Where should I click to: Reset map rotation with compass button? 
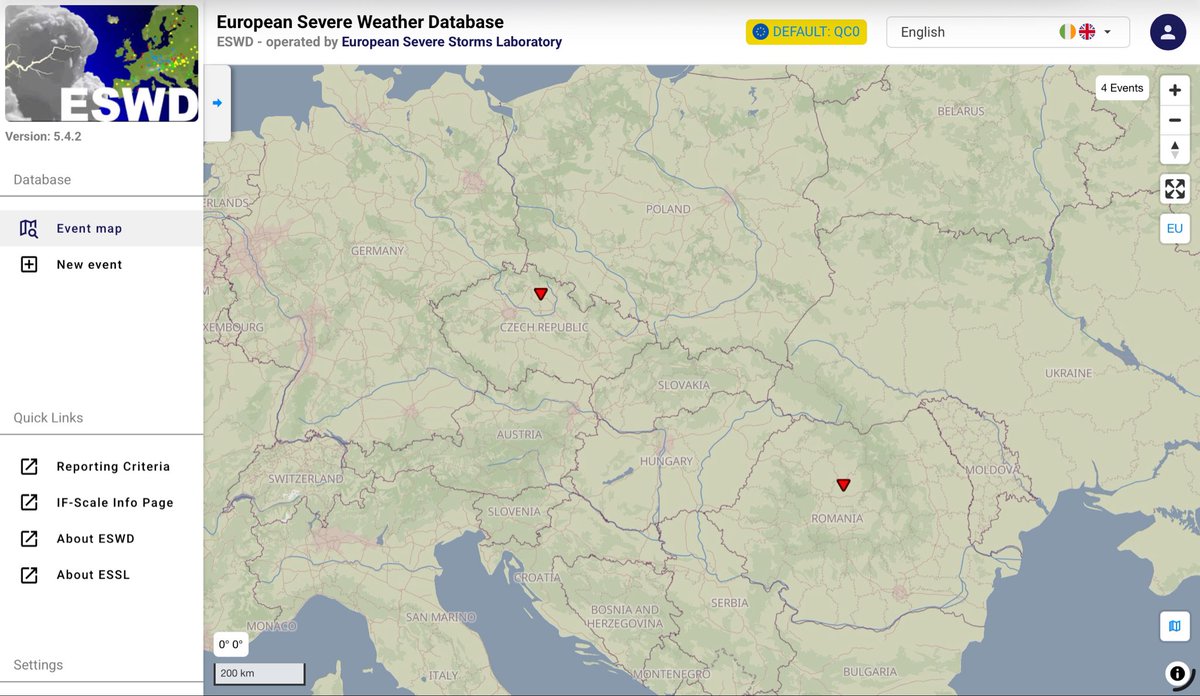click(1175, 149)
